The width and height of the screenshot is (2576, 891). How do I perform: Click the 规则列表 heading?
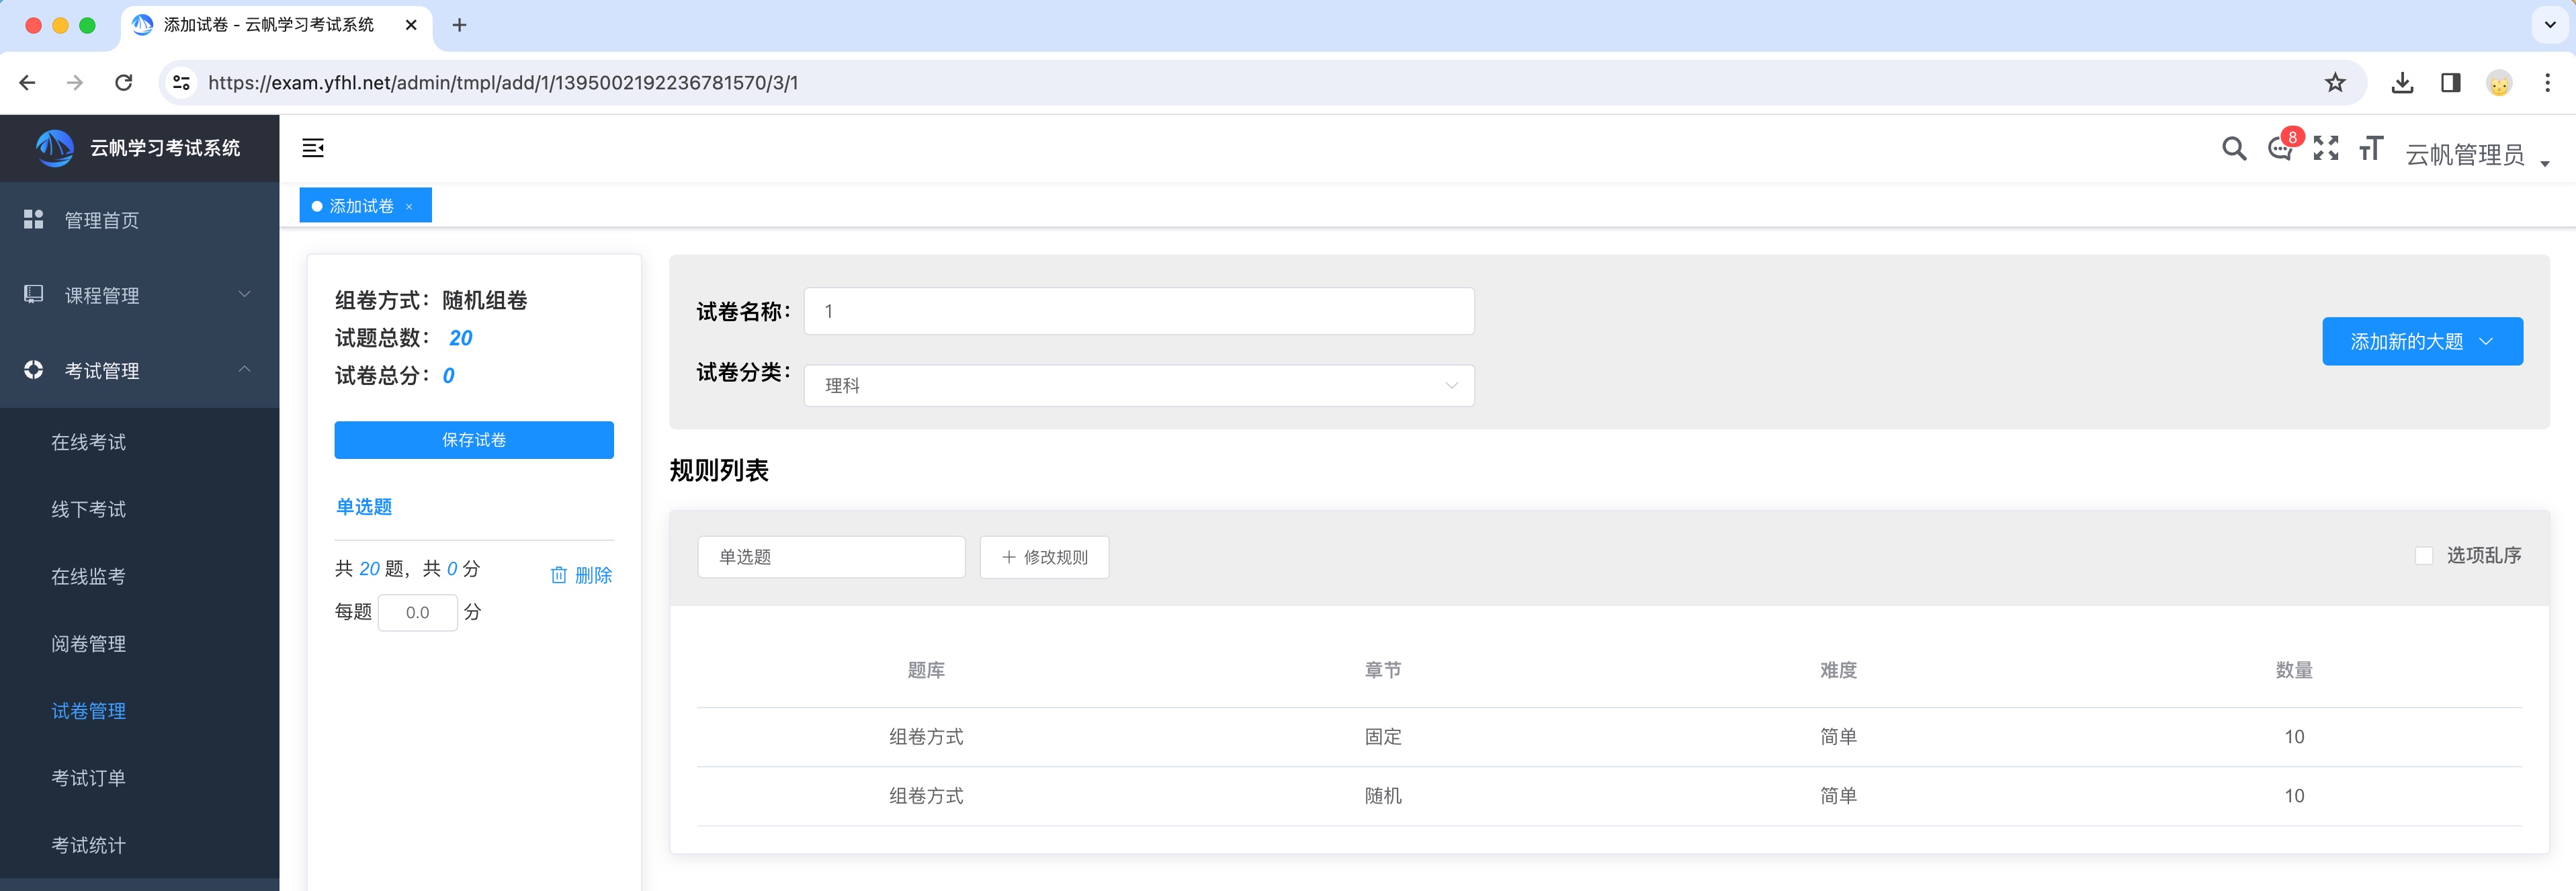click(x=719, y=471)
